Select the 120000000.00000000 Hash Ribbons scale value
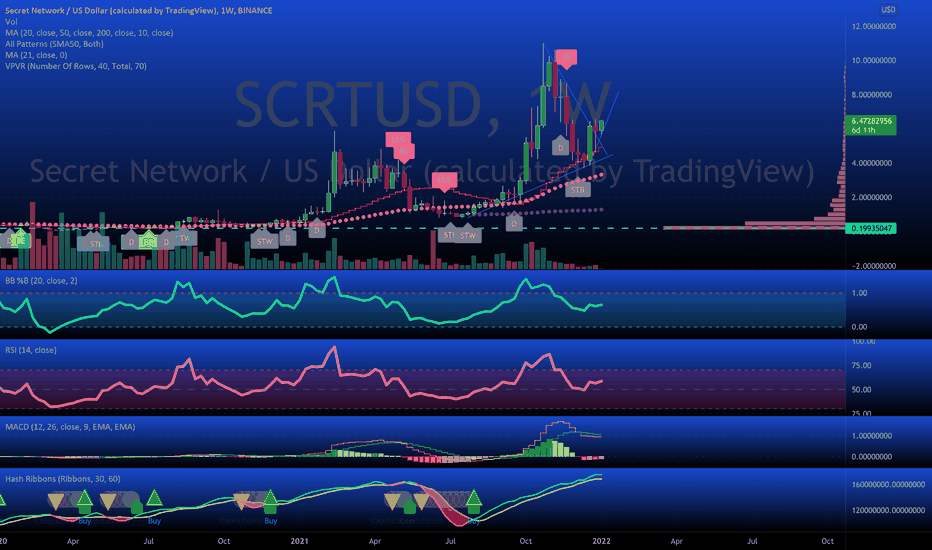Viewport: 932px width, 550px height. (x=888, y=510)
